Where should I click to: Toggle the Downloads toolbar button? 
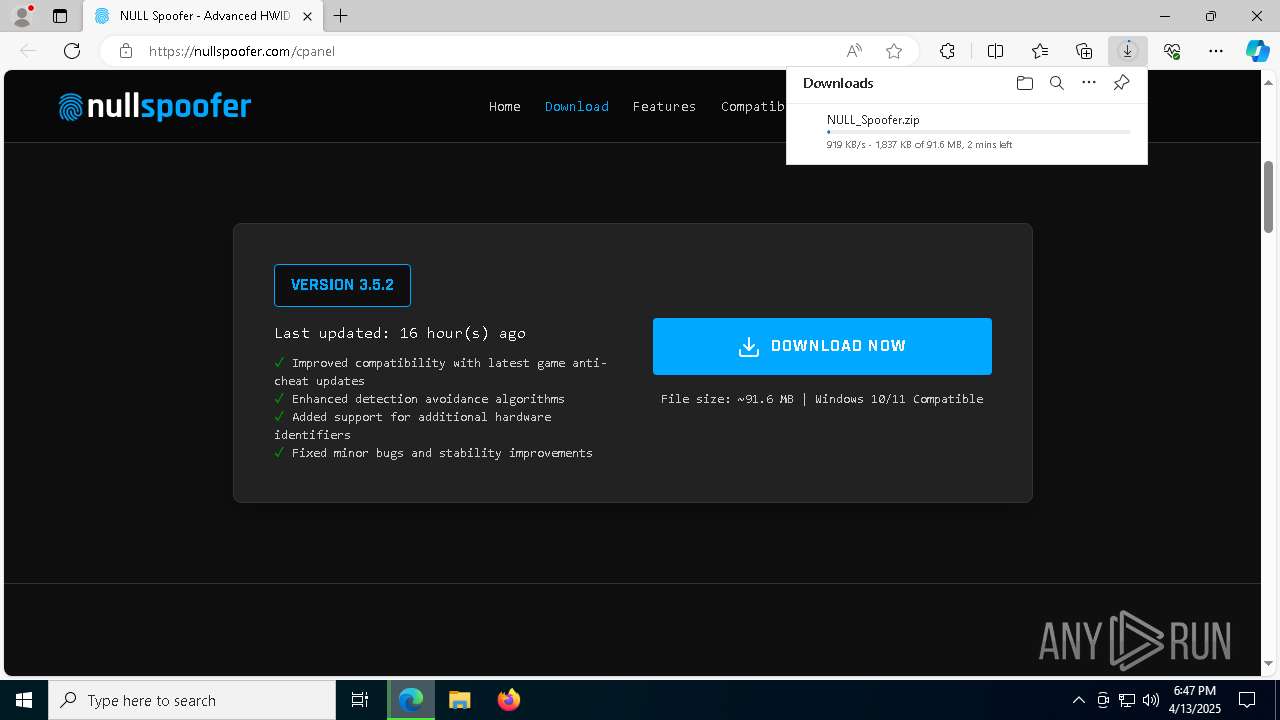pos(1128,51)
